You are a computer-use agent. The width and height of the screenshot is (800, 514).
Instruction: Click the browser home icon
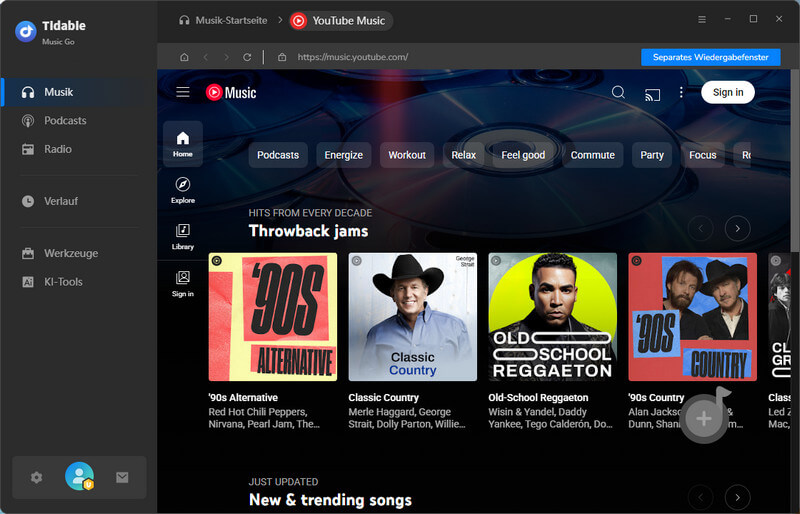point(184,57)
